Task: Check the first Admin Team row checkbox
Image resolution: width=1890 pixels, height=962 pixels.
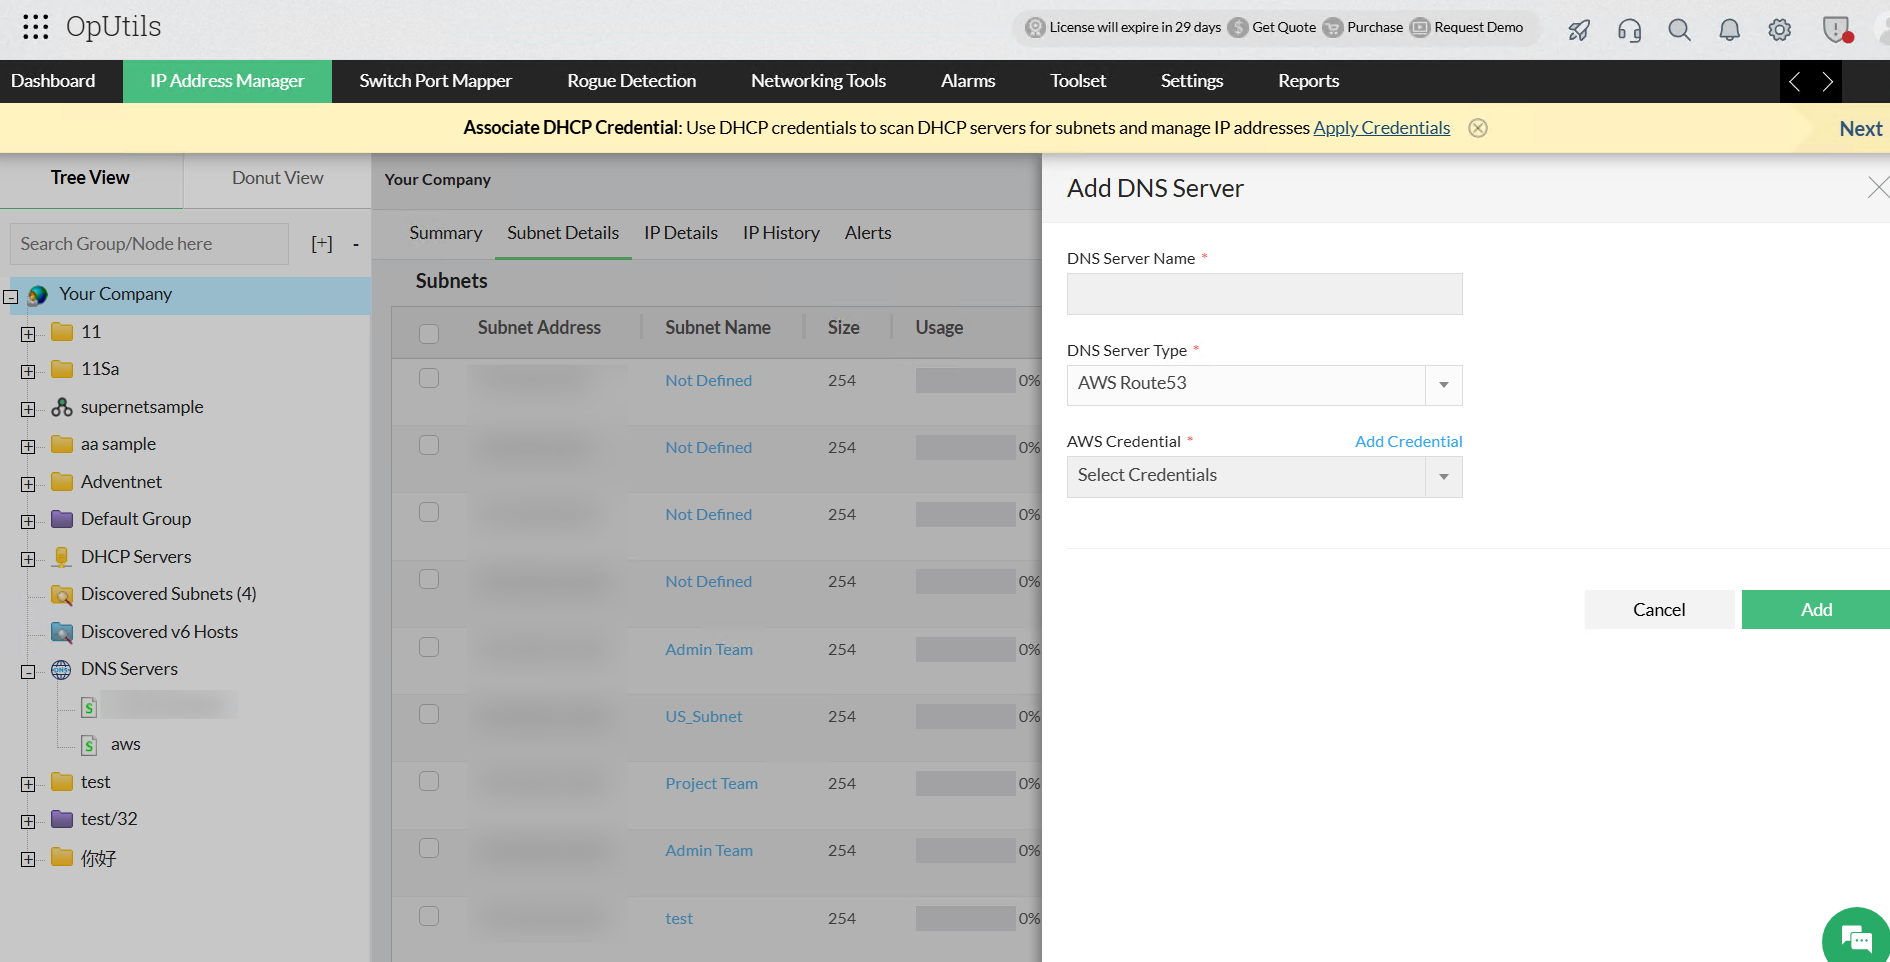Action: pyautogui.click(x=429, y=647)
